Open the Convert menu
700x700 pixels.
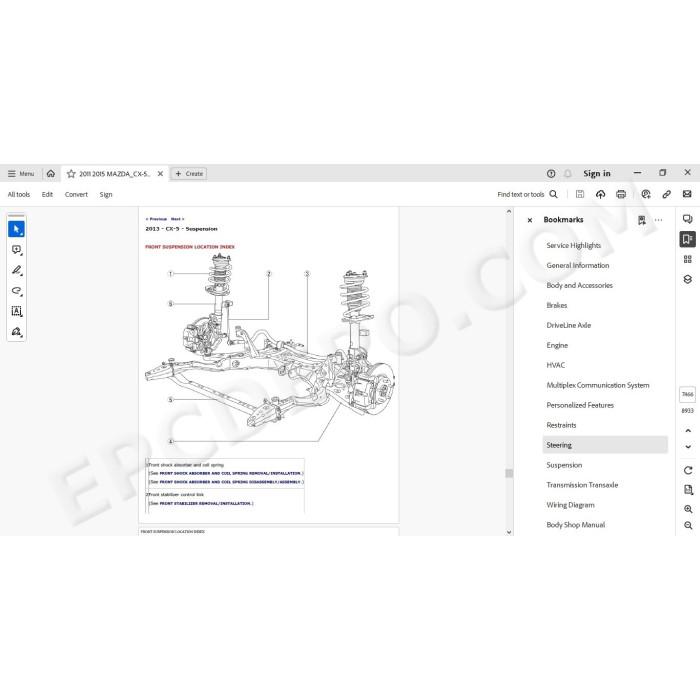(x=76, y=194)
